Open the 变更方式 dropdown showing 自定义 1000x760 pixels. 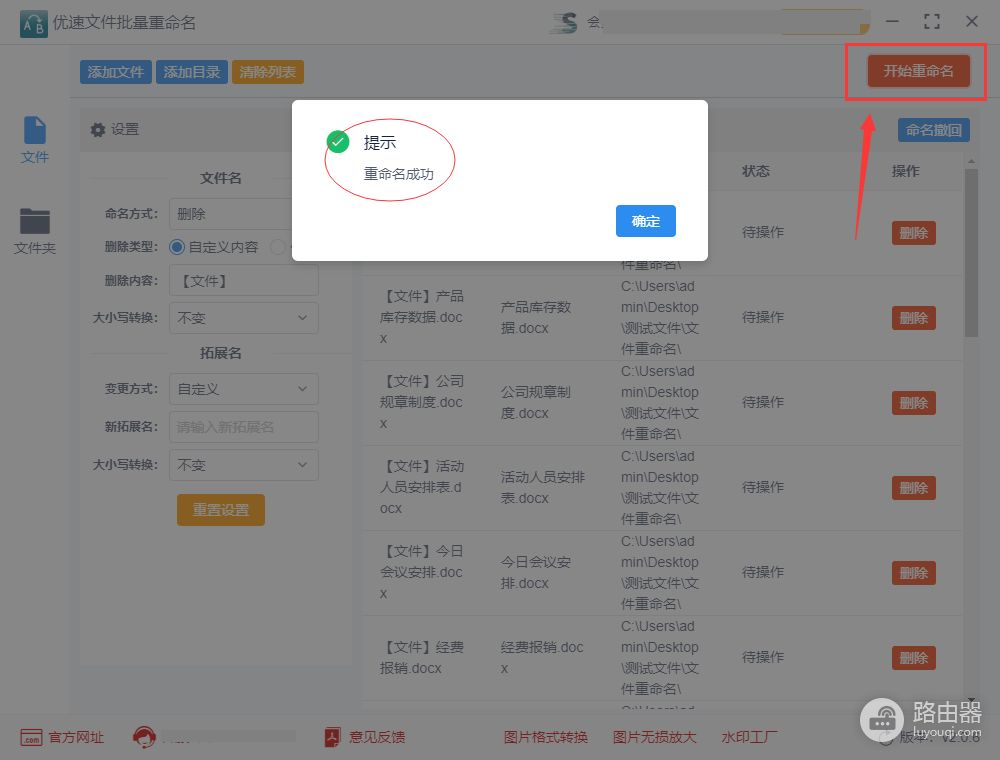tap(244, 389)
